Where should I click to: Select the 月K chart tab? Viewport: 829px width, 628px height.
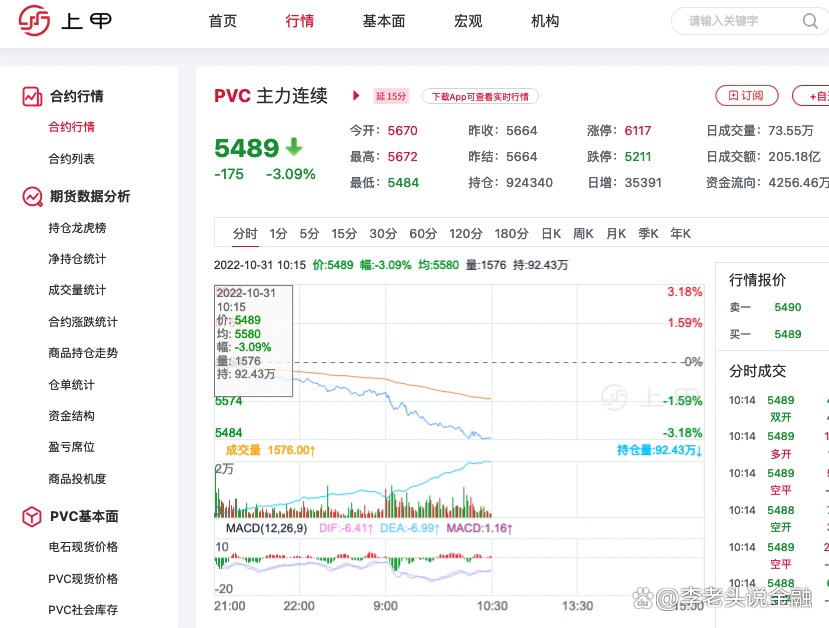point(616,234)
